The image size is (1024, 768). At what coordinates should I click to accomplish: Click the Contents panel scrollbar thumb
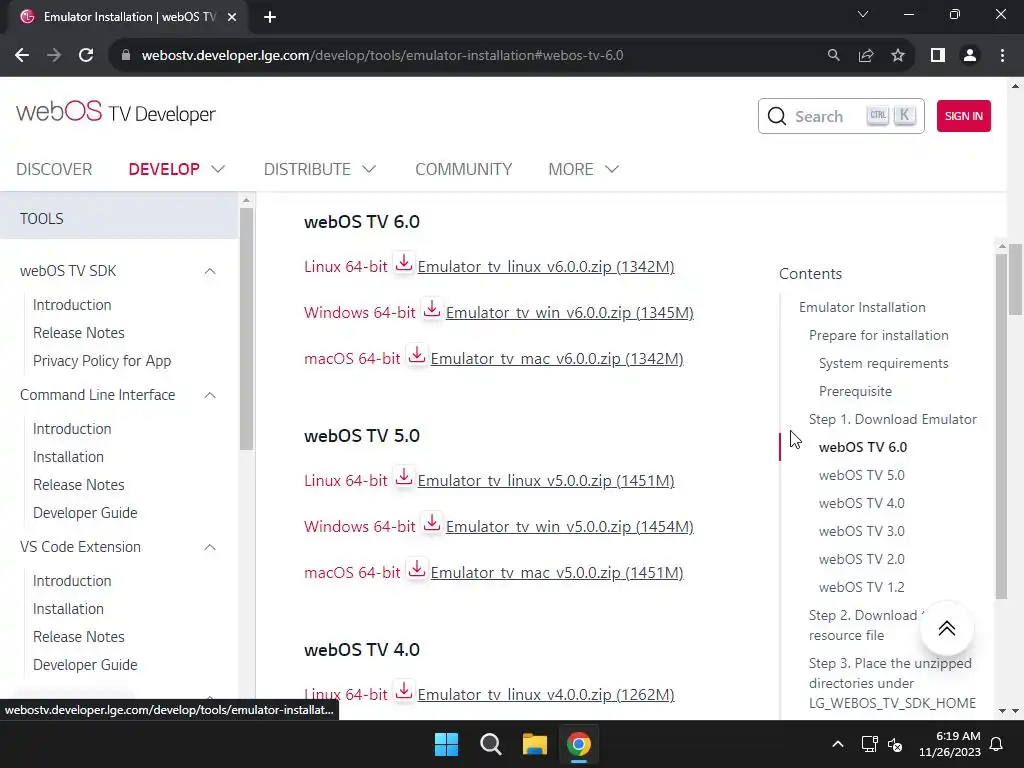point(1002,426)
